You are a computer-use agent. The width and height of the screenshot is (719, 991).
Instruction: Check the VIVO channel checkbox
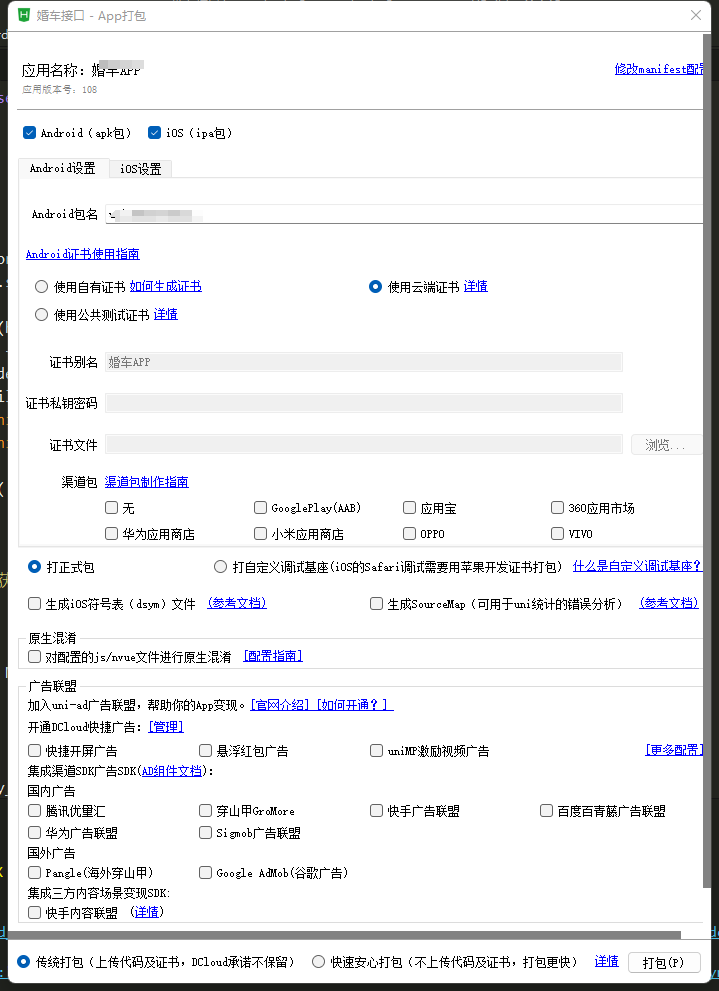557,533
